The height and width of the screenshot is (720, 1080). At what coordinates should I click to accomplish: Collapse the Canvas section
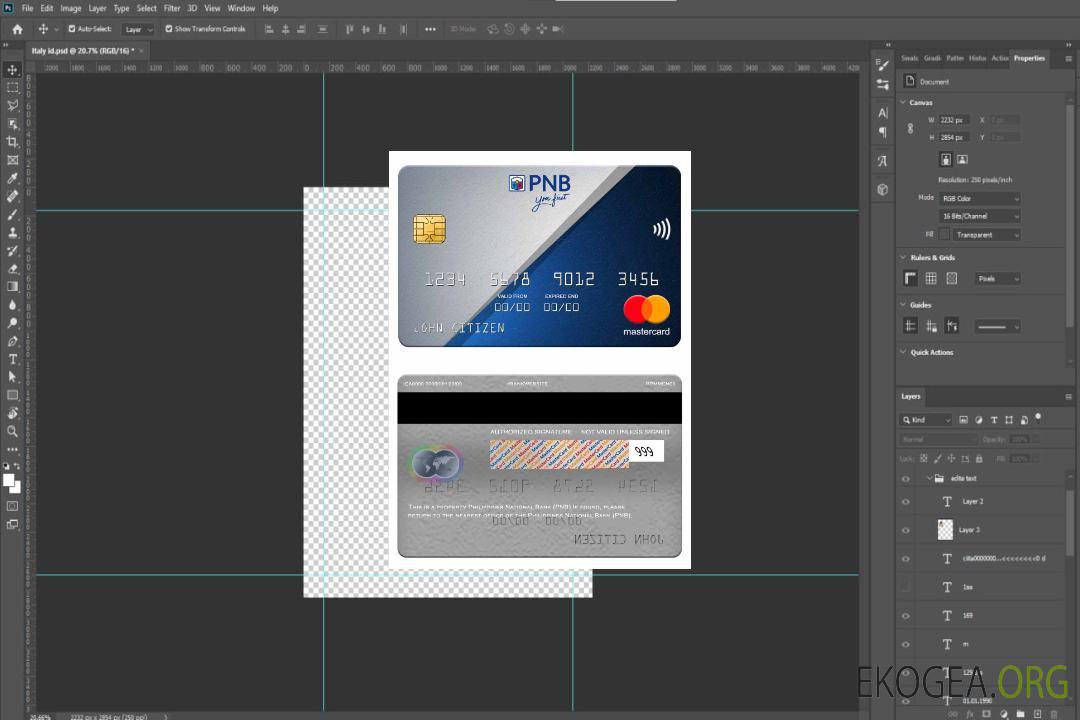coord(903,102)
